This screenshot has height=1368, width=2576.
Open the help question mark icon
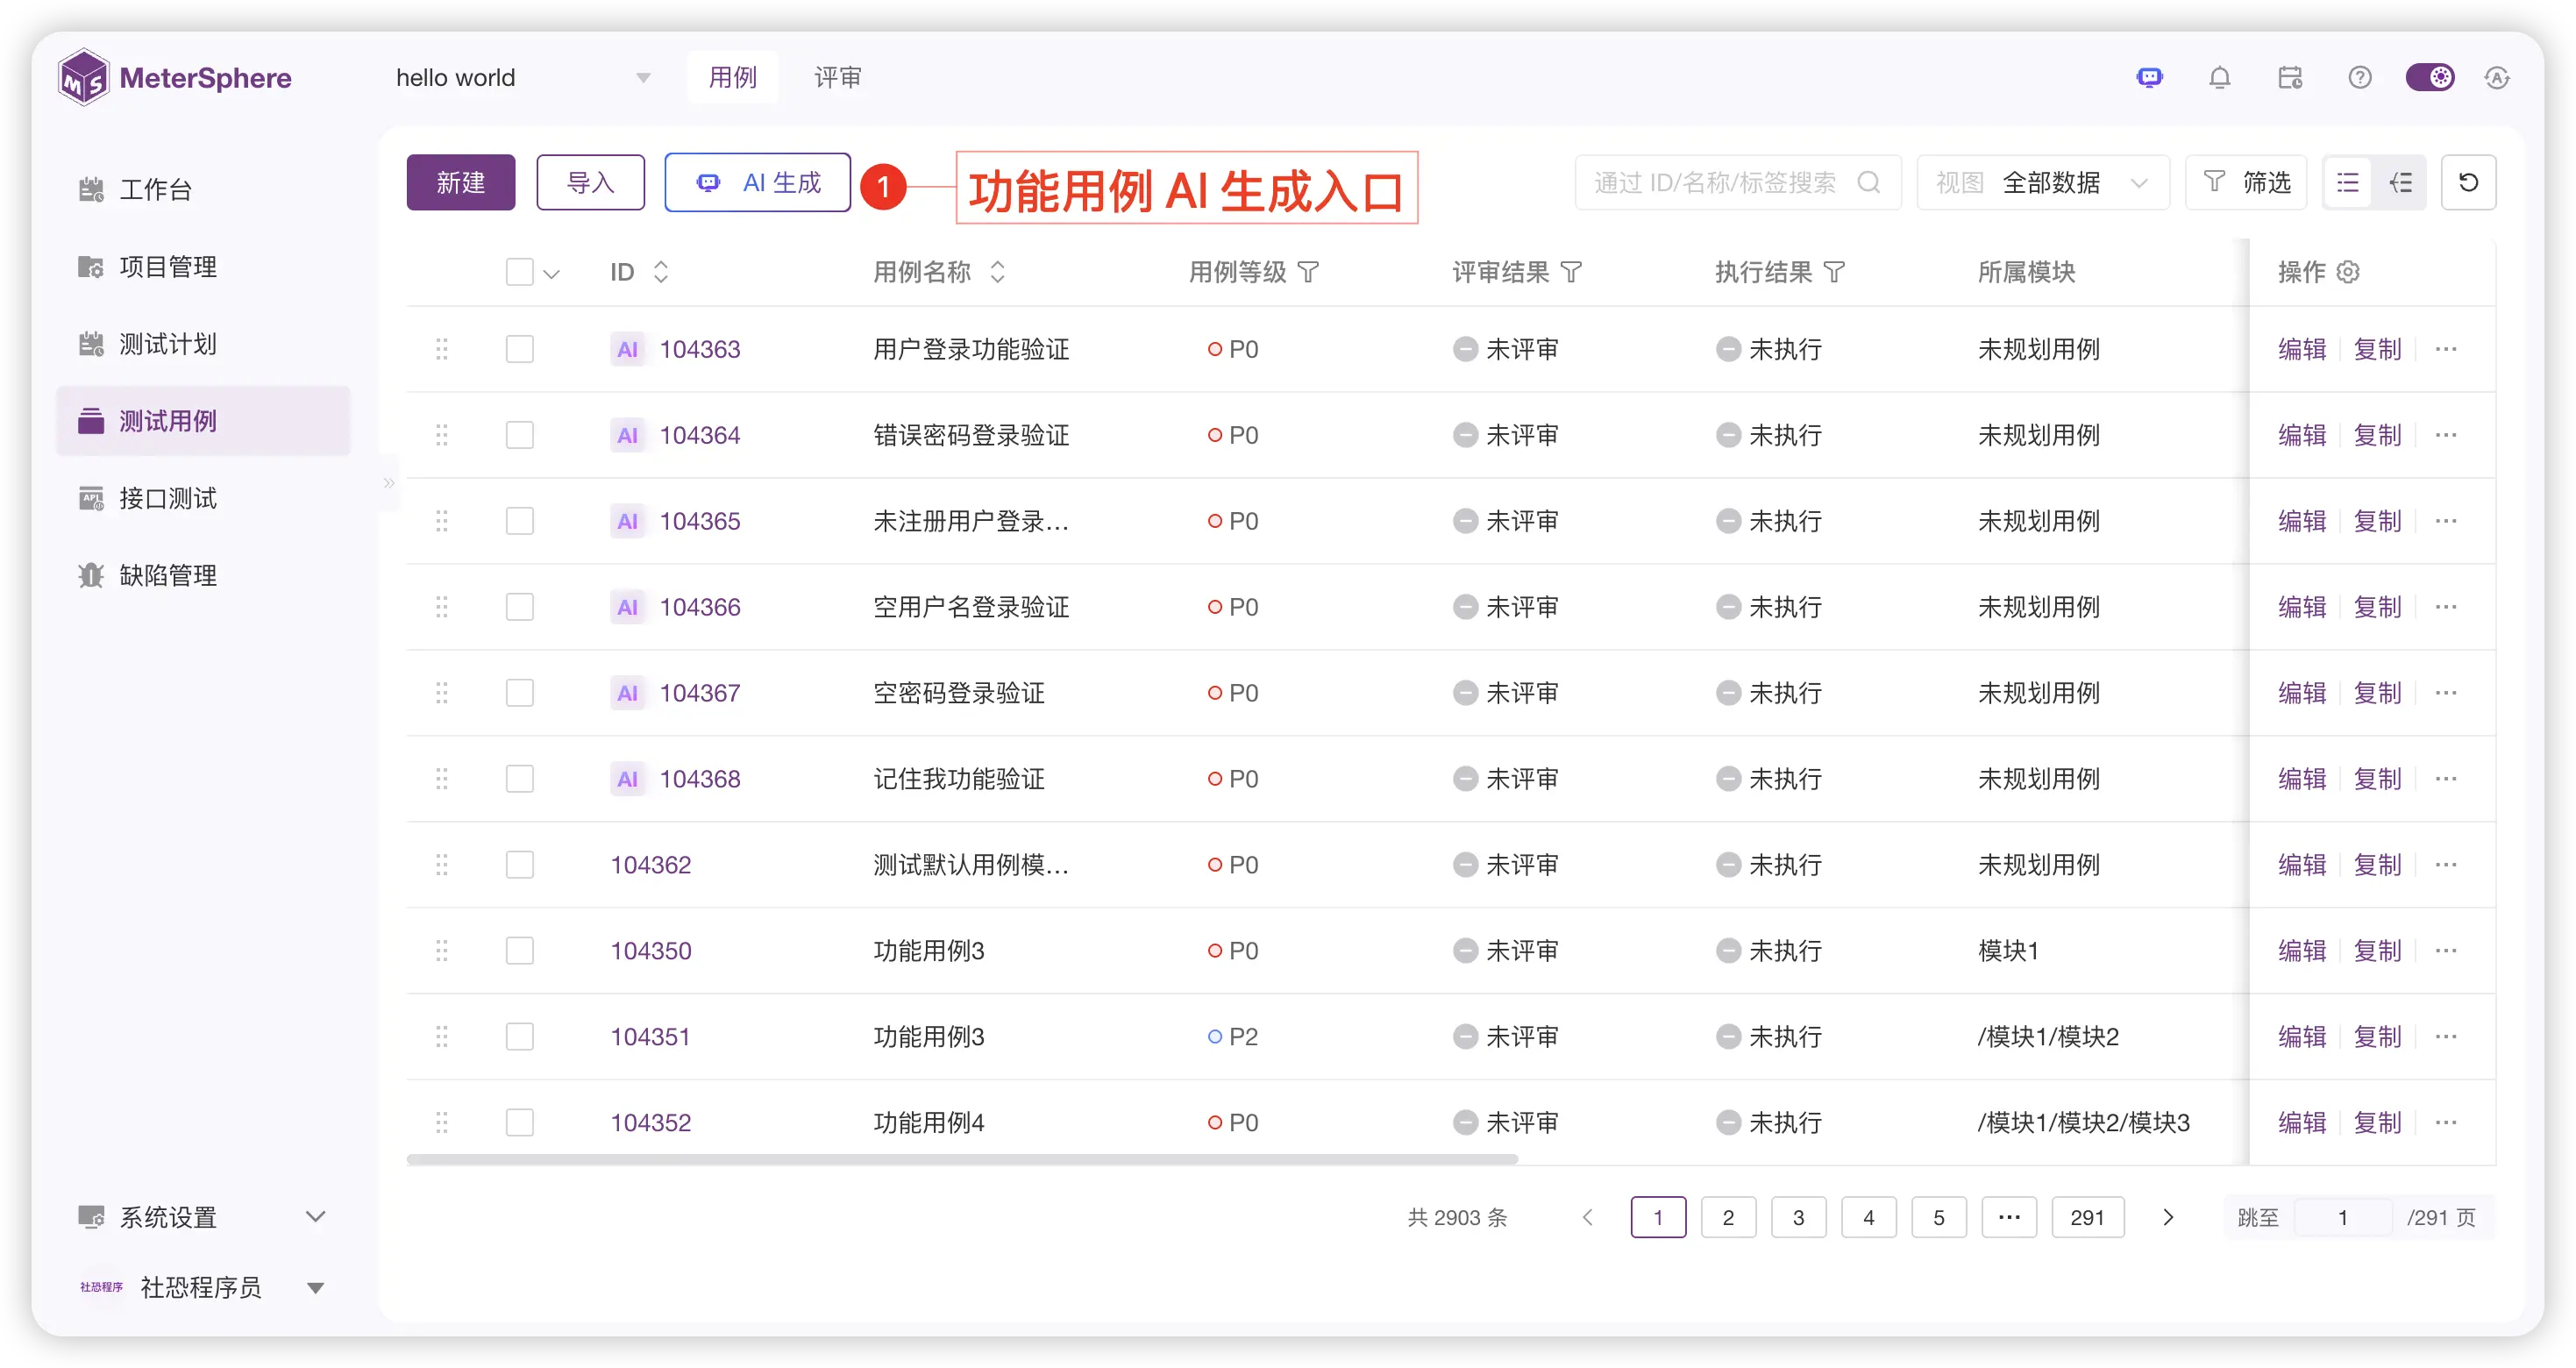click(2359, 78)
